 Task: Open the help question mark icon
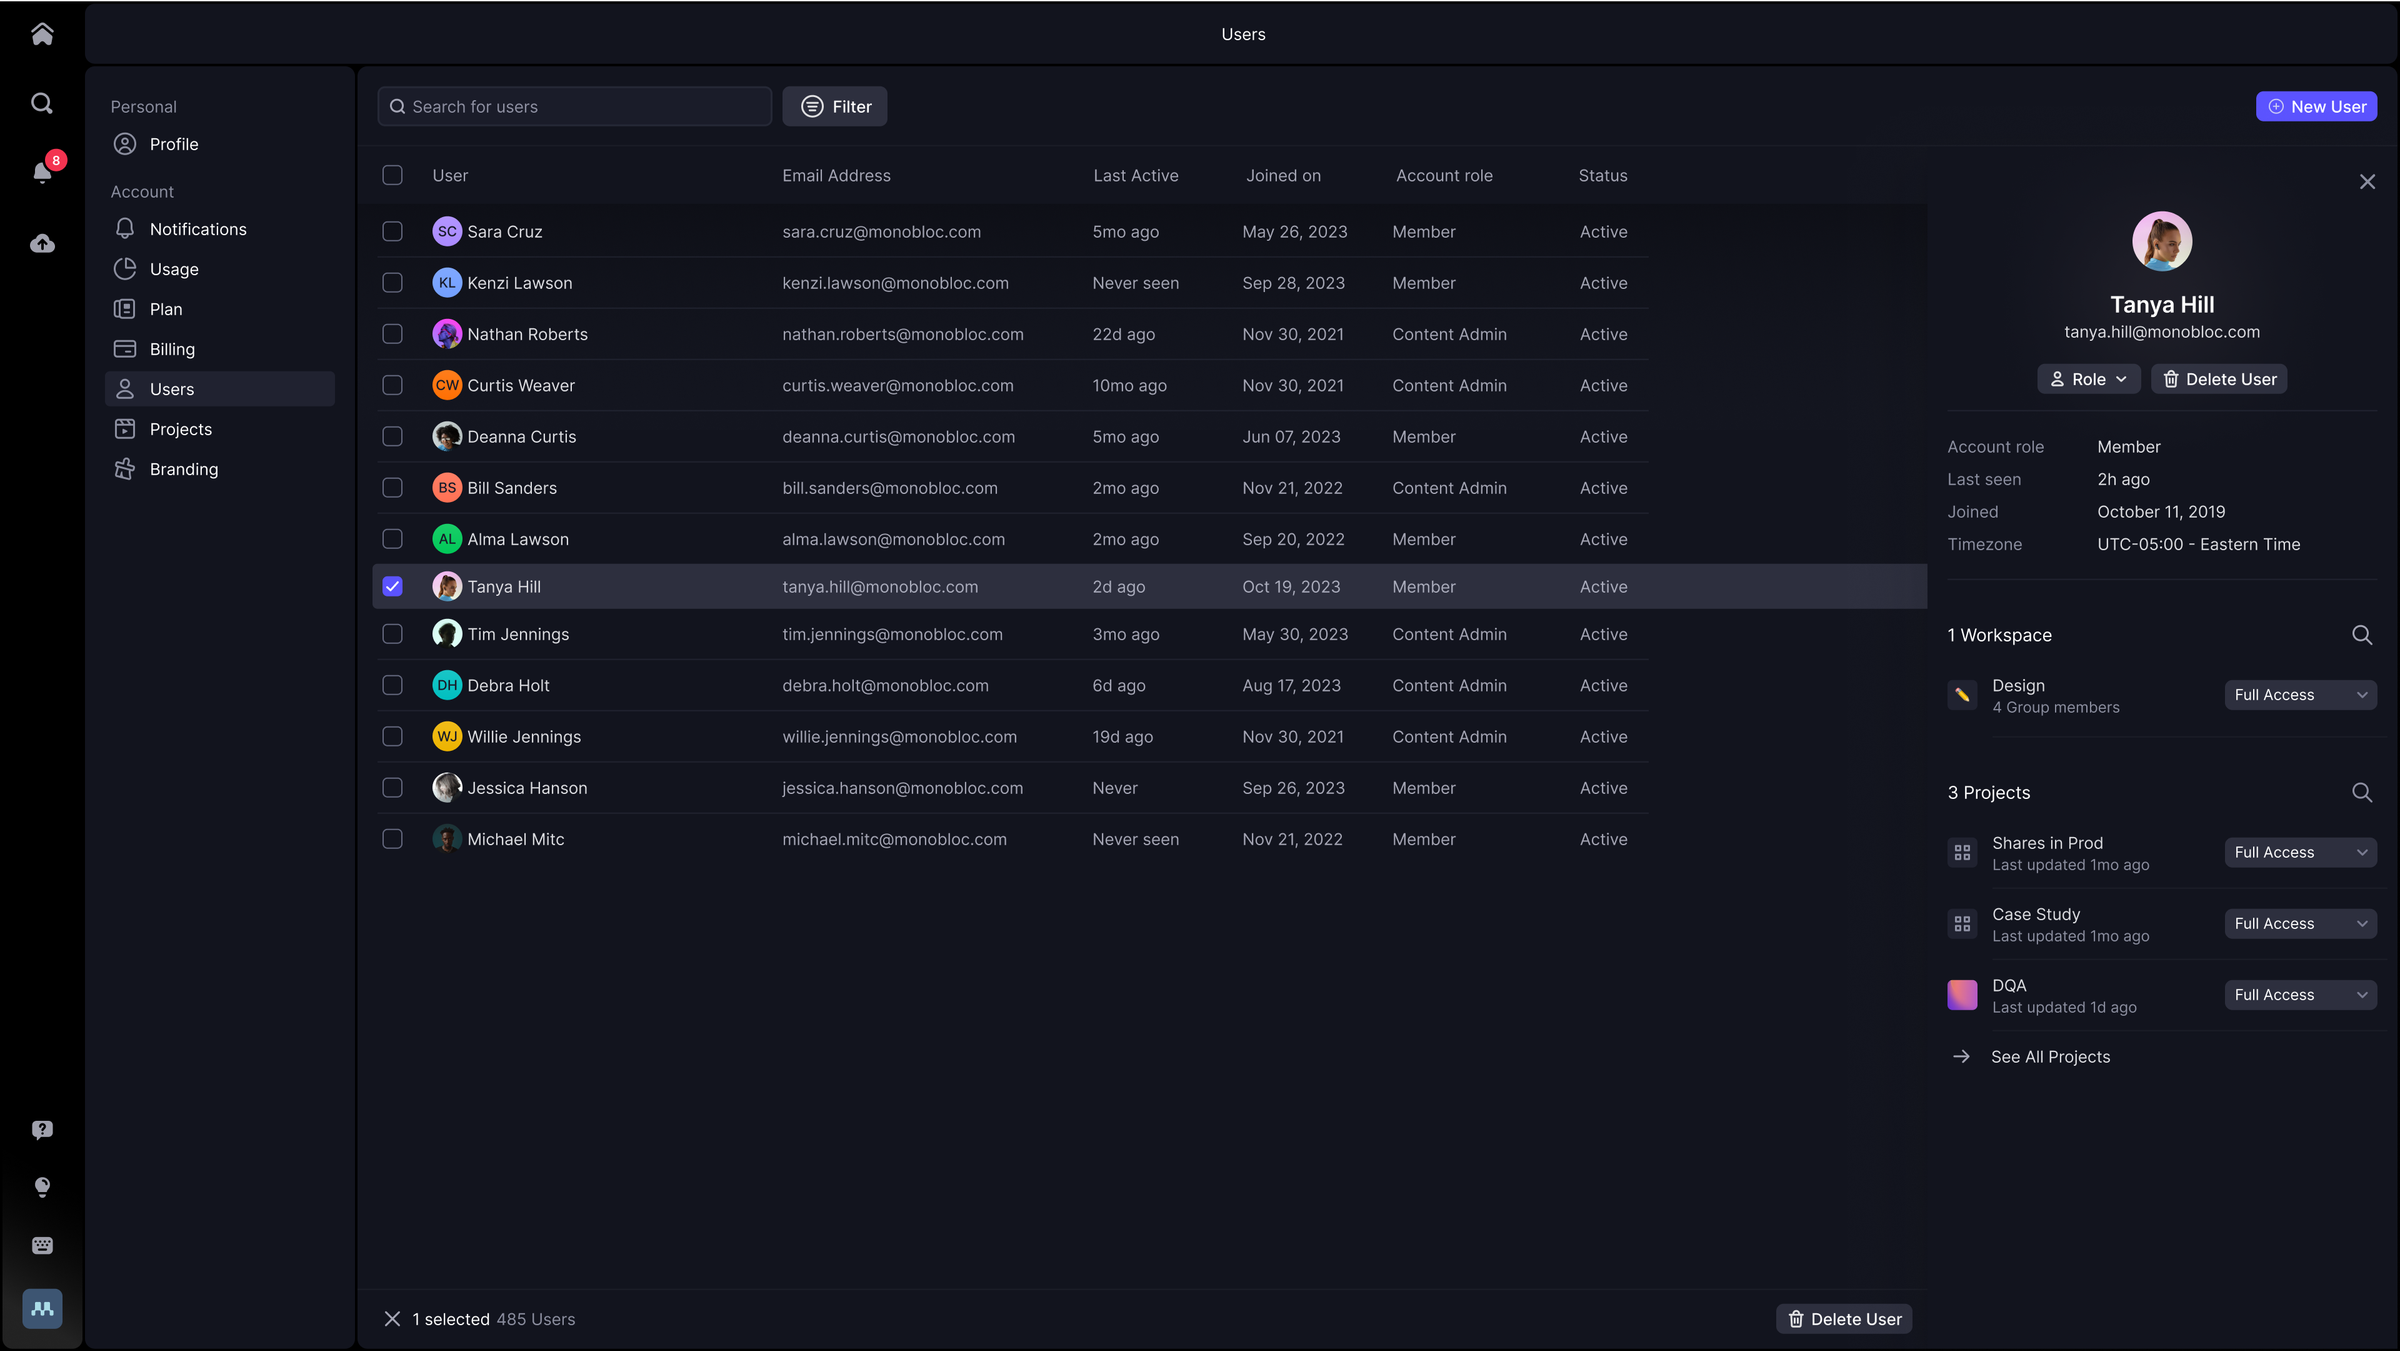coord(42,1129)
